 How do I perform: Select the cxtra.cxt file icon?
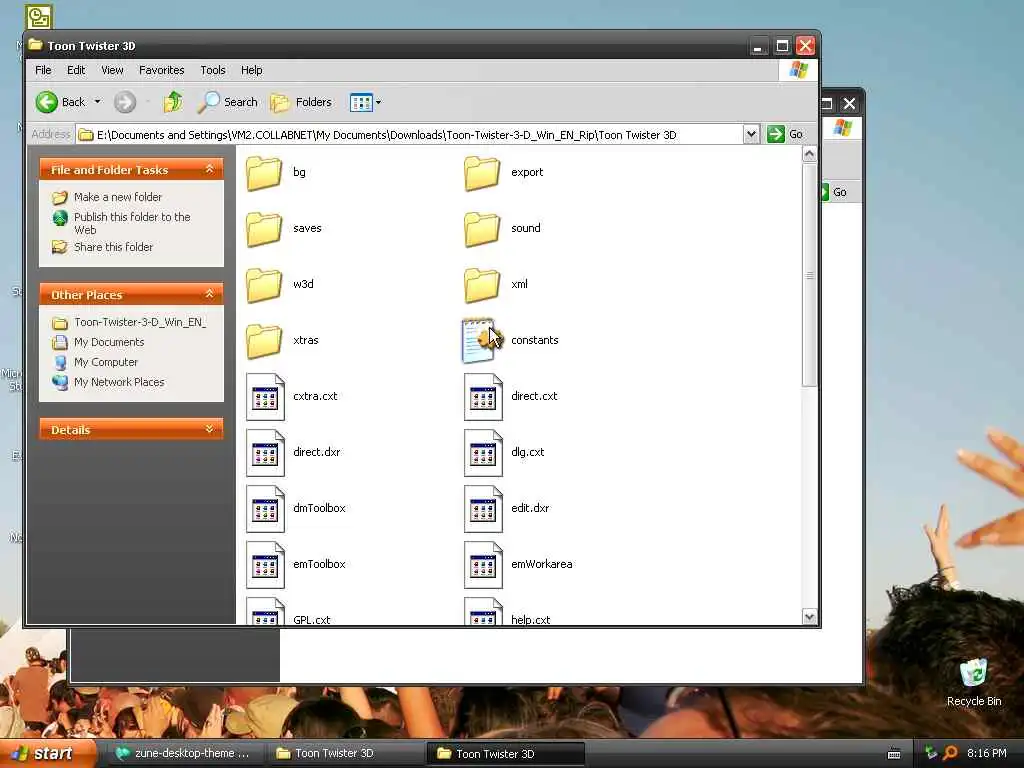(x=265, y=397)
